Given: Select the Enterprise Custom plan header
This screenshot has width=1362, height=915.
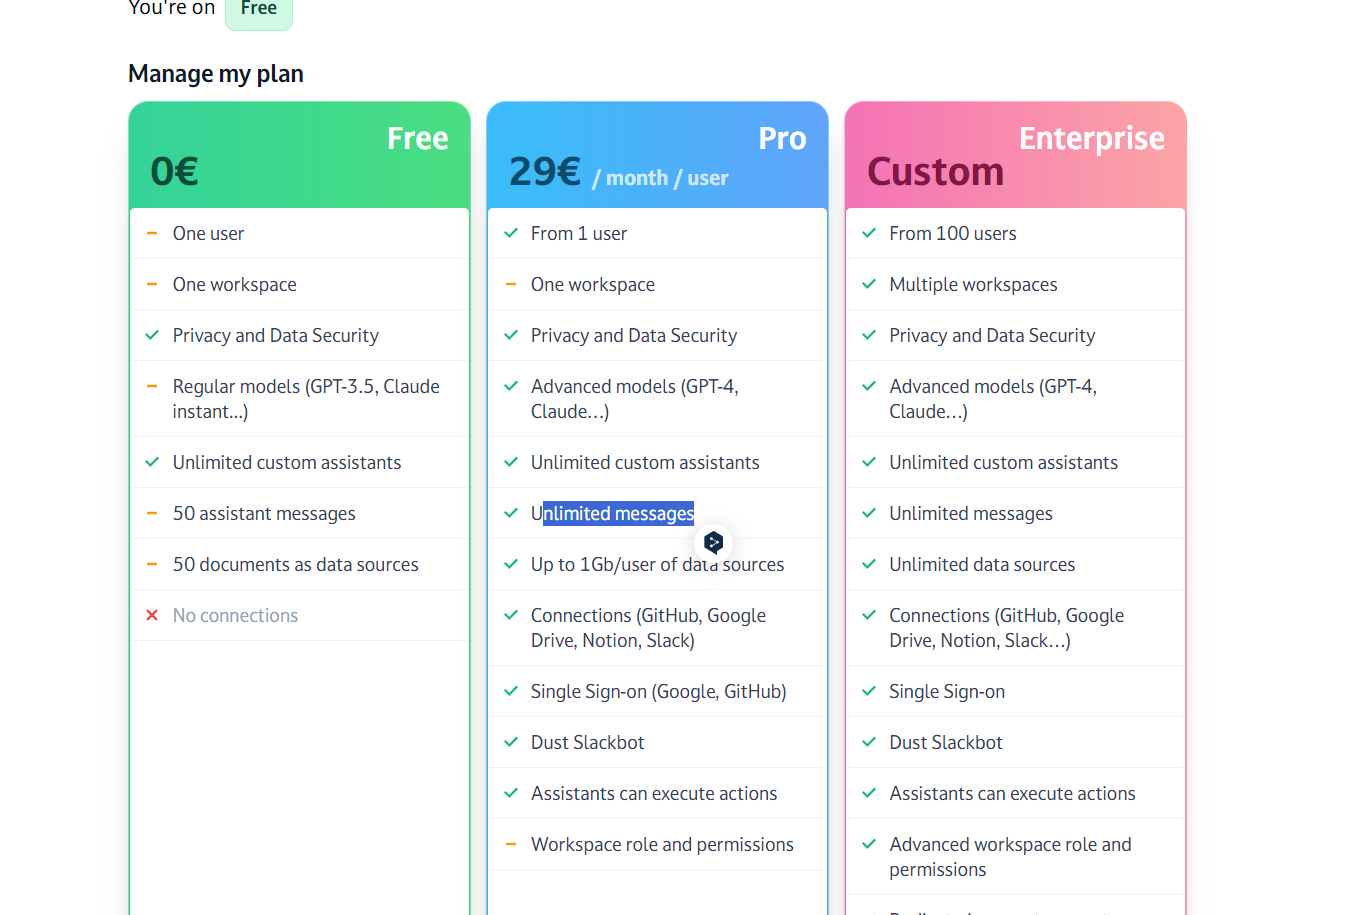Looking at the screenshot, I should click(1015, 155).
